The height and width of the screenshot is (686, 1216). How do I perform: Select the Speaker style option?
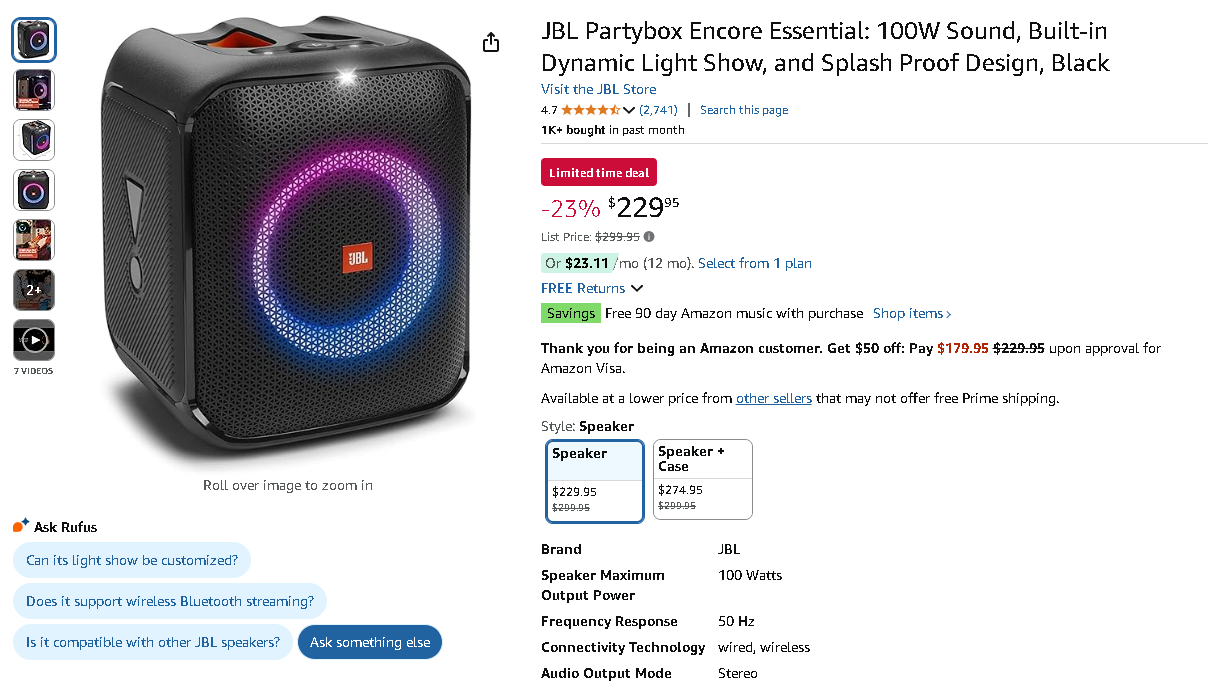coord(594,479)
